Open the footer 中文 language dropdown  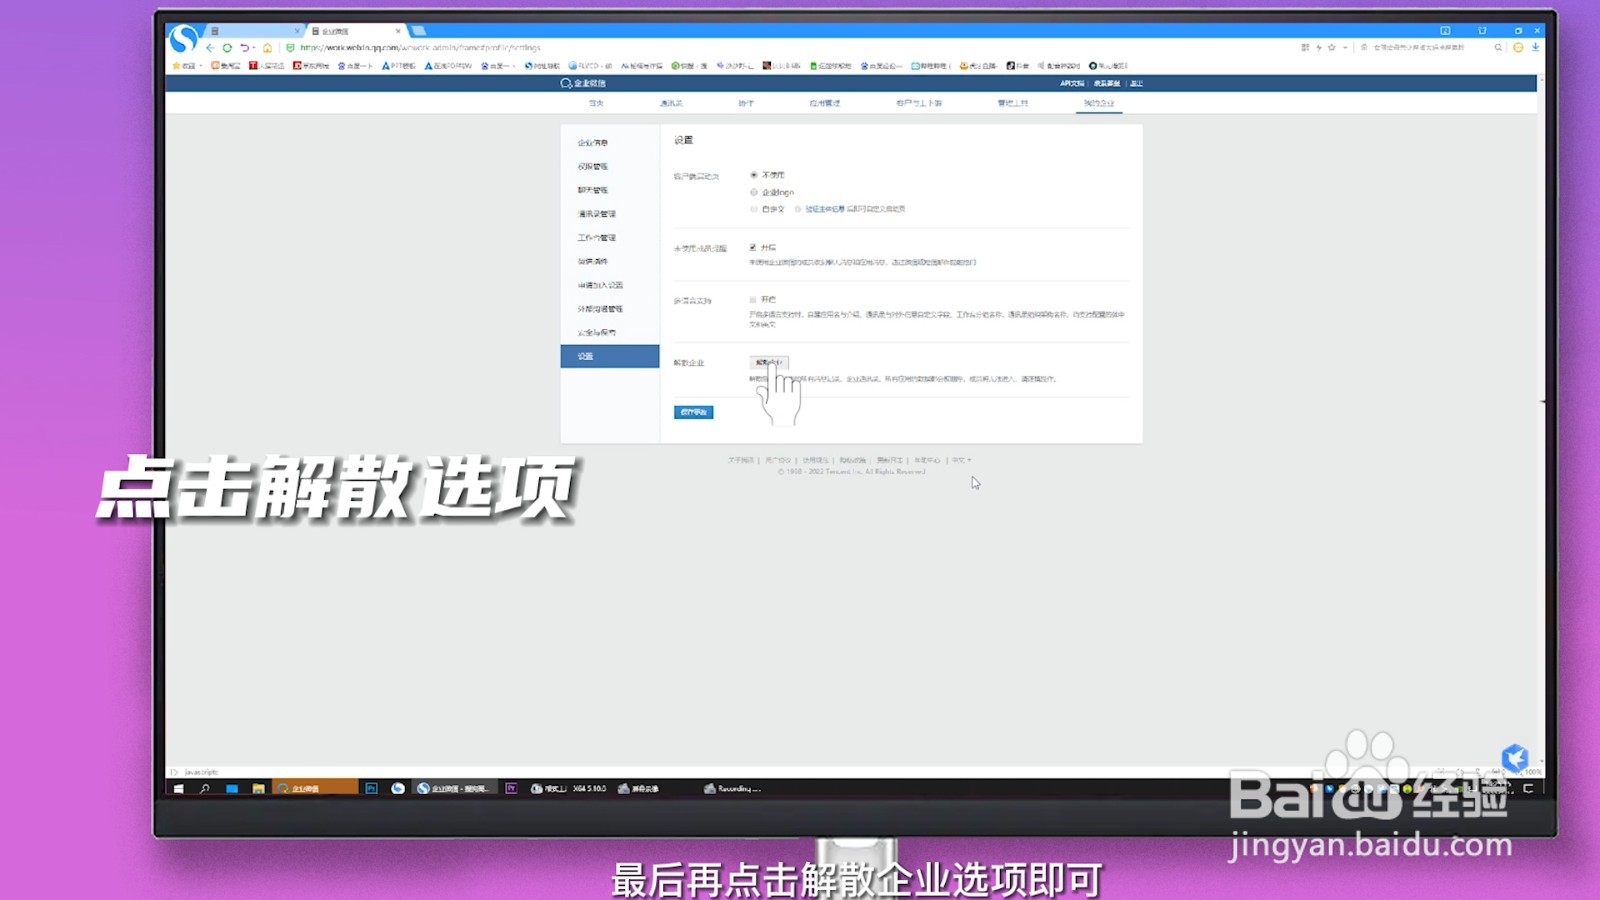click(x=961, y=460)
